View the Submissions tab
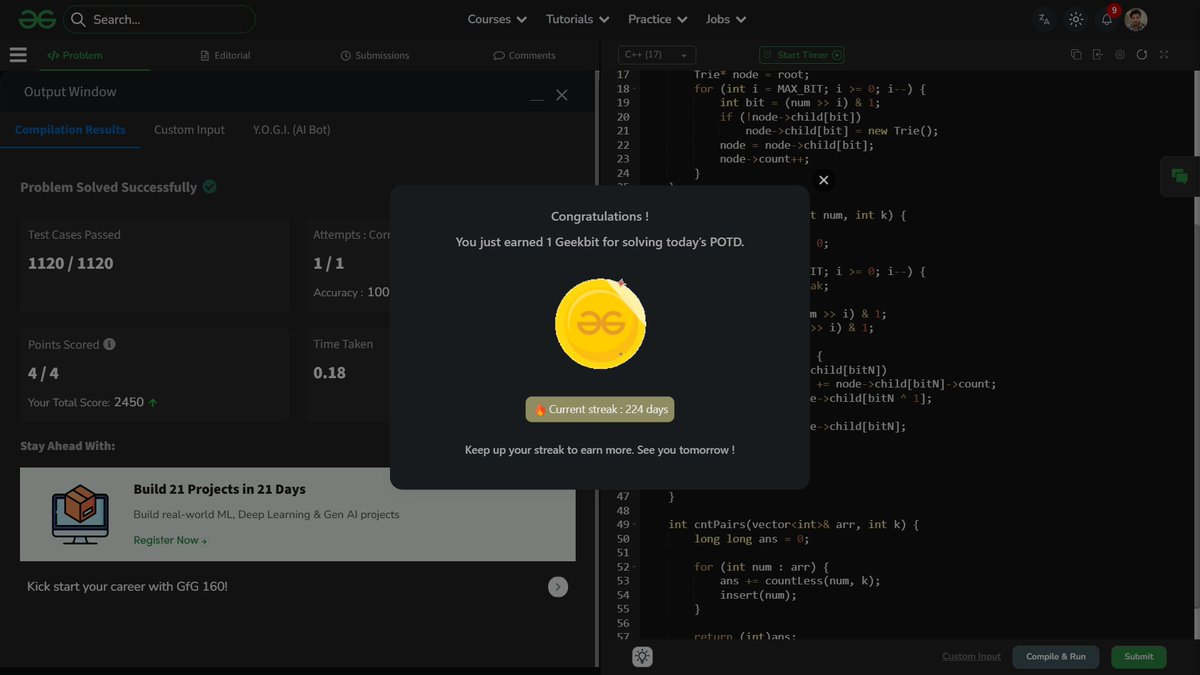 click(x=382, y=55)
